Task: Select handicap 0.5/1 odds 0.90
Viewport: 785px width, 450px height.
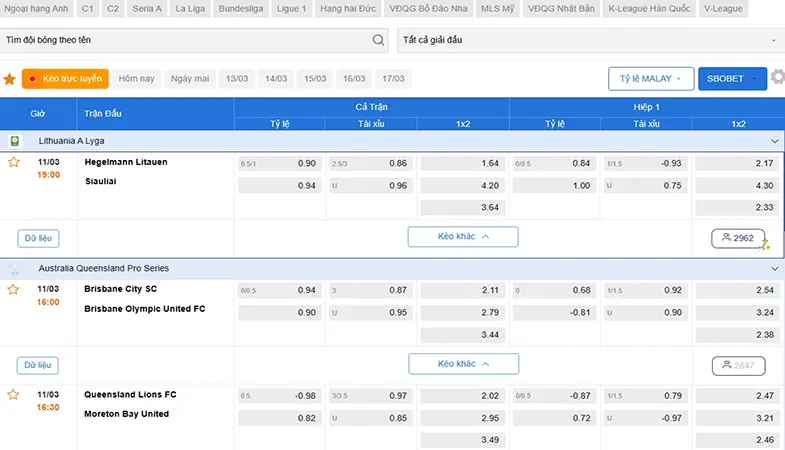Action: 279,163
